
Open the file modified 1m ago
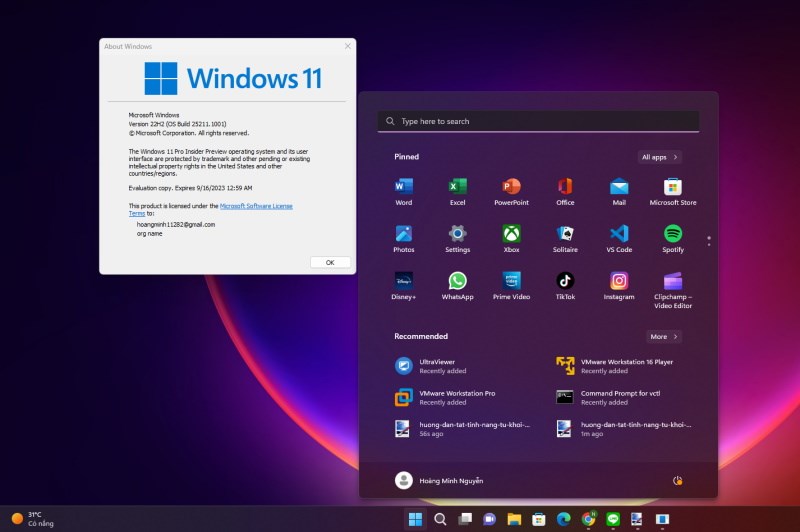coord(624,429)
